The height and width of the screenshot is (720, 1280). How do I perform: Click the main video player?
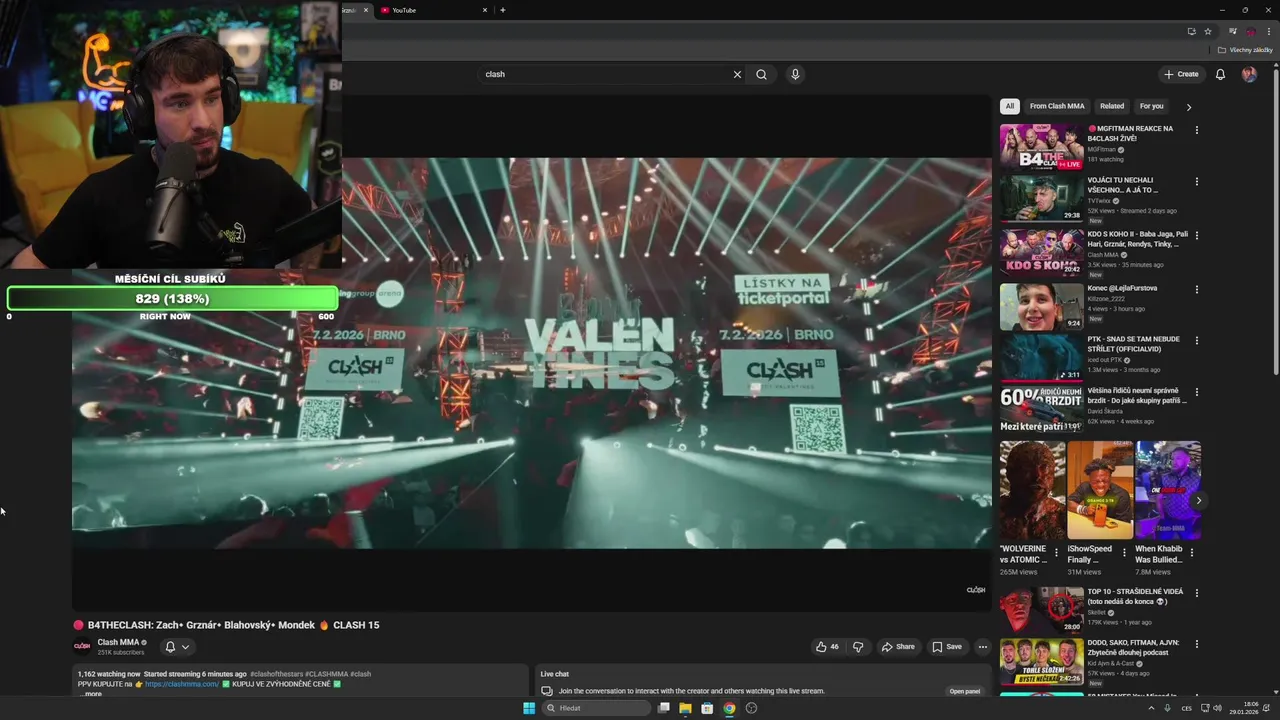click(x=531, y=353)
